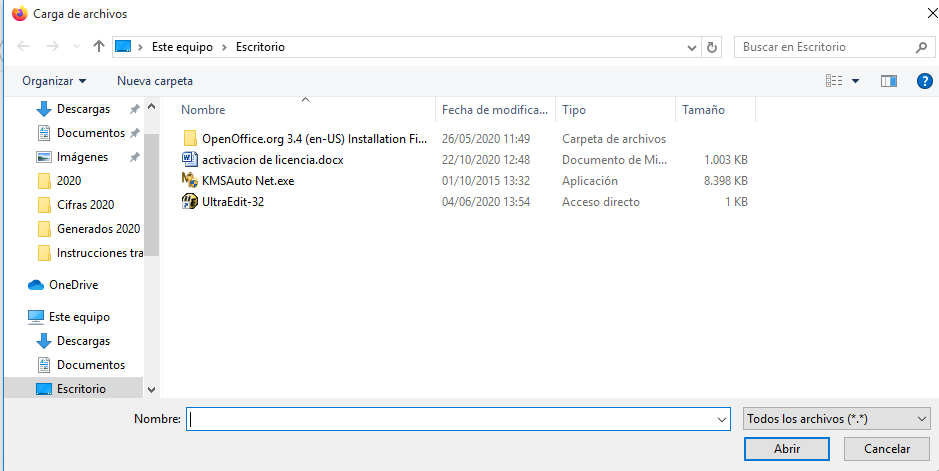939x471 pixels.
Task: Open the 'Generados 2020' sidebar folder
Action: pyautogui.click(x=98, y=229)
